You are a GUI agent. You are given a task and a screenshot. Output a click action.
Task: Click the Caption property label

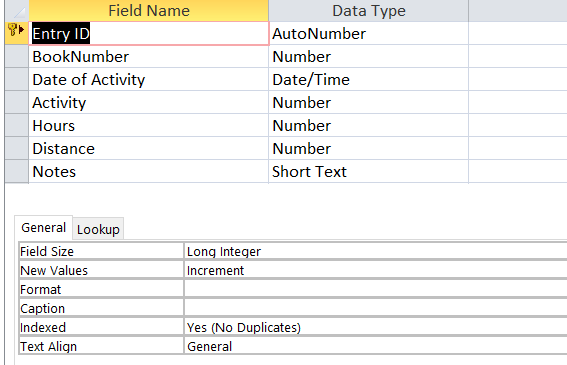click(101, 309)
